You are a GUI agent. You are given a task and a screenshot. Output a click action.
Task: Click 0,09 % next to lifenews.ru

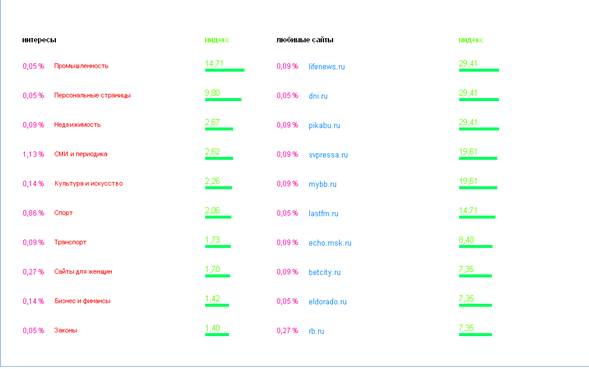tap(287, 66)
